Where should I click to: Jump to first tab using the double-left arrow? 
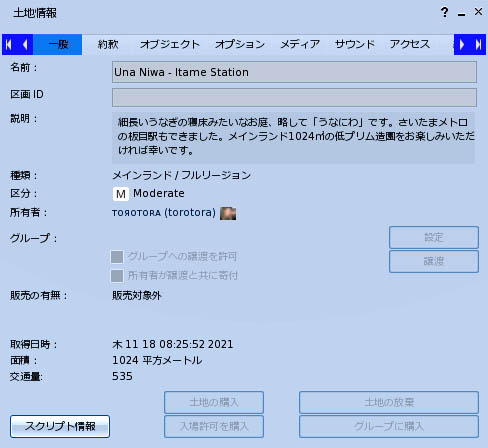(9, 44)
